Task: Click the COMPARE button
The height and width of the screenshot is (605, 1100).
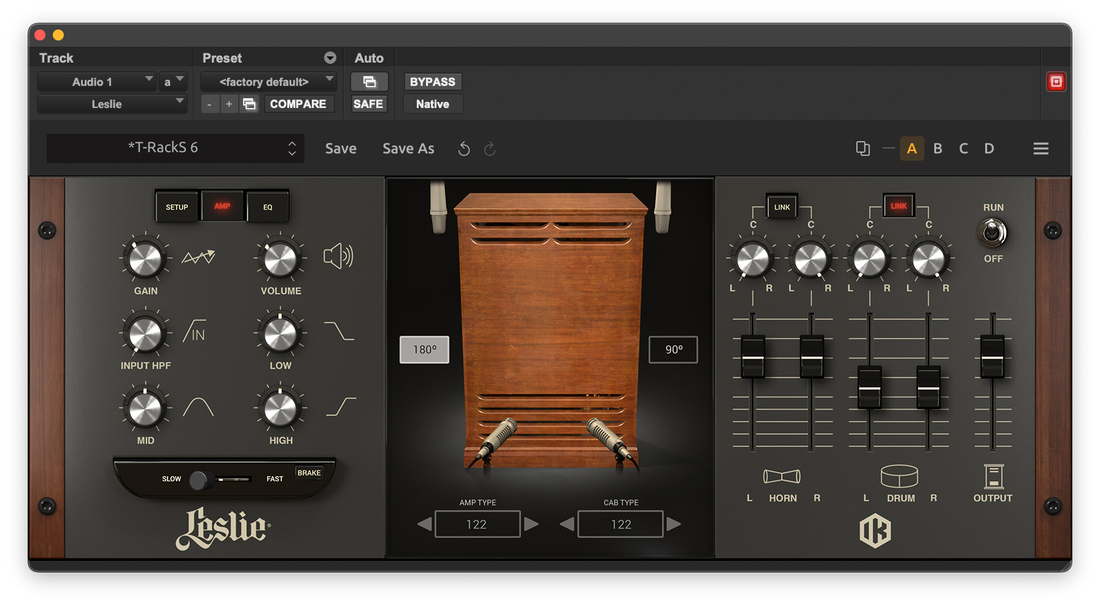Action: click(x=298, y=104)
